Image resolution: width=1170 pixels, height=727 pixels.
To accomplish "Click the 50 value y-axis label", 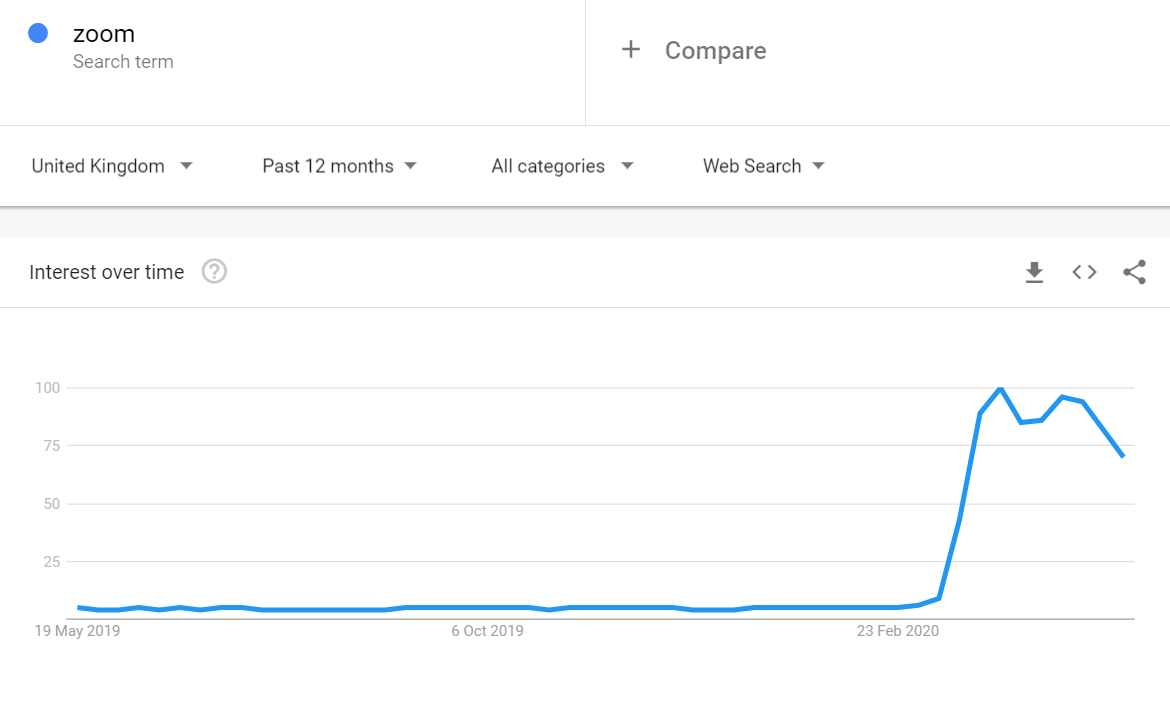I will tap(51, 503).
